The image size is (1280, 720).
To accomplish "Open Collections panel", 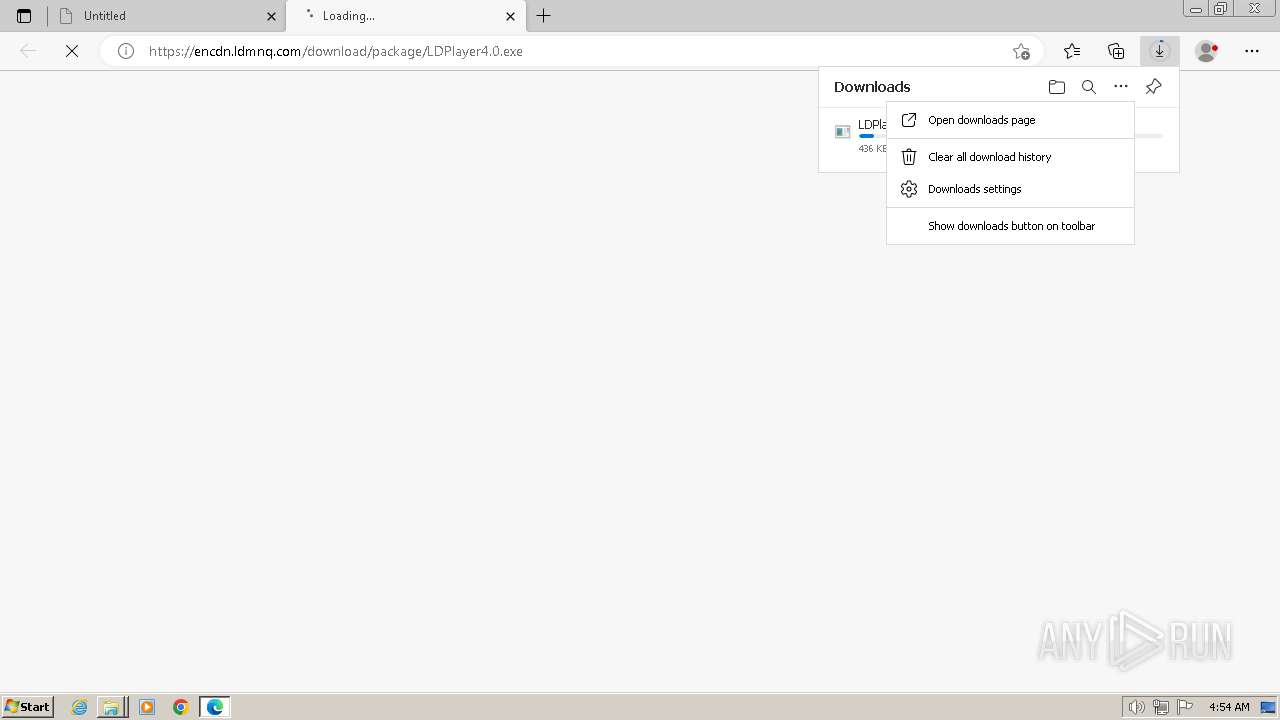I will [x=1116, y=51].
